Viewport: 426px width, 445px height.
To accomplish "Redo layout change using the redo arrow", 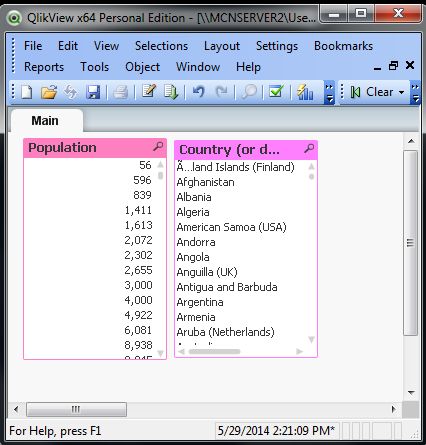I will (x=221, y=91).
